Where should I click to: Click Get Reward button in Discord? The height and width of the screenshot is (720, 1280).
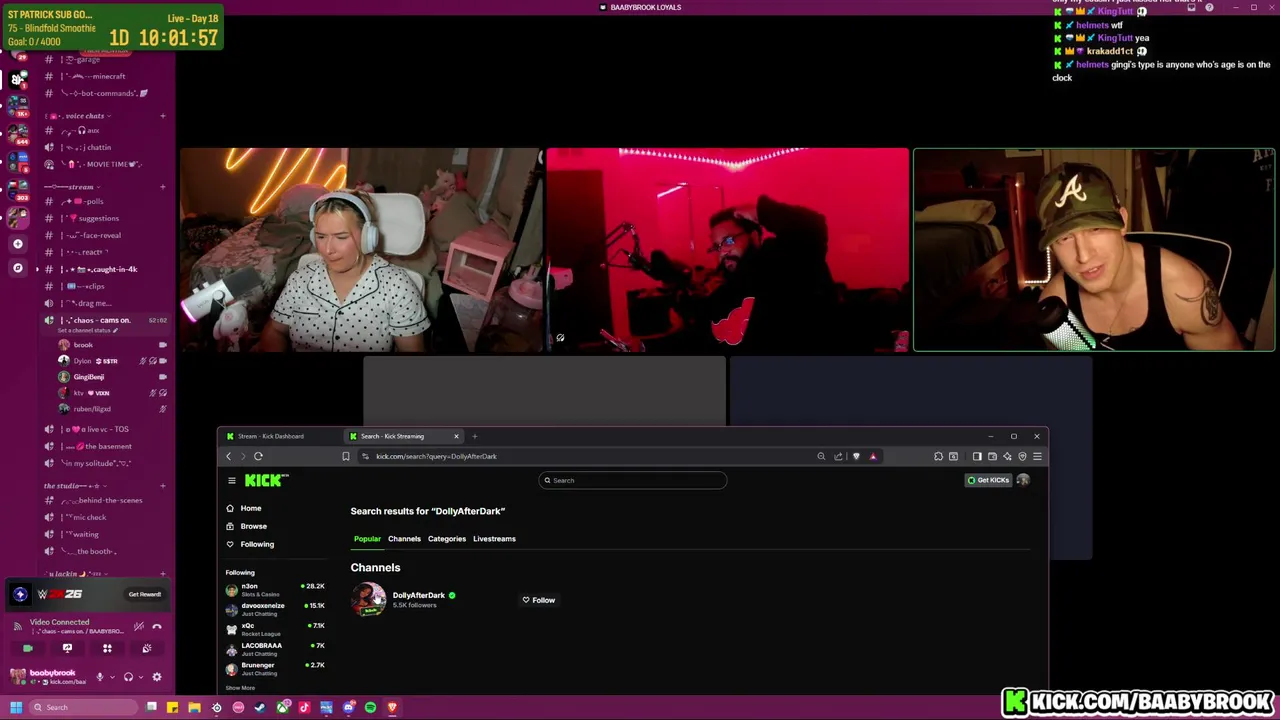(145, 594)
